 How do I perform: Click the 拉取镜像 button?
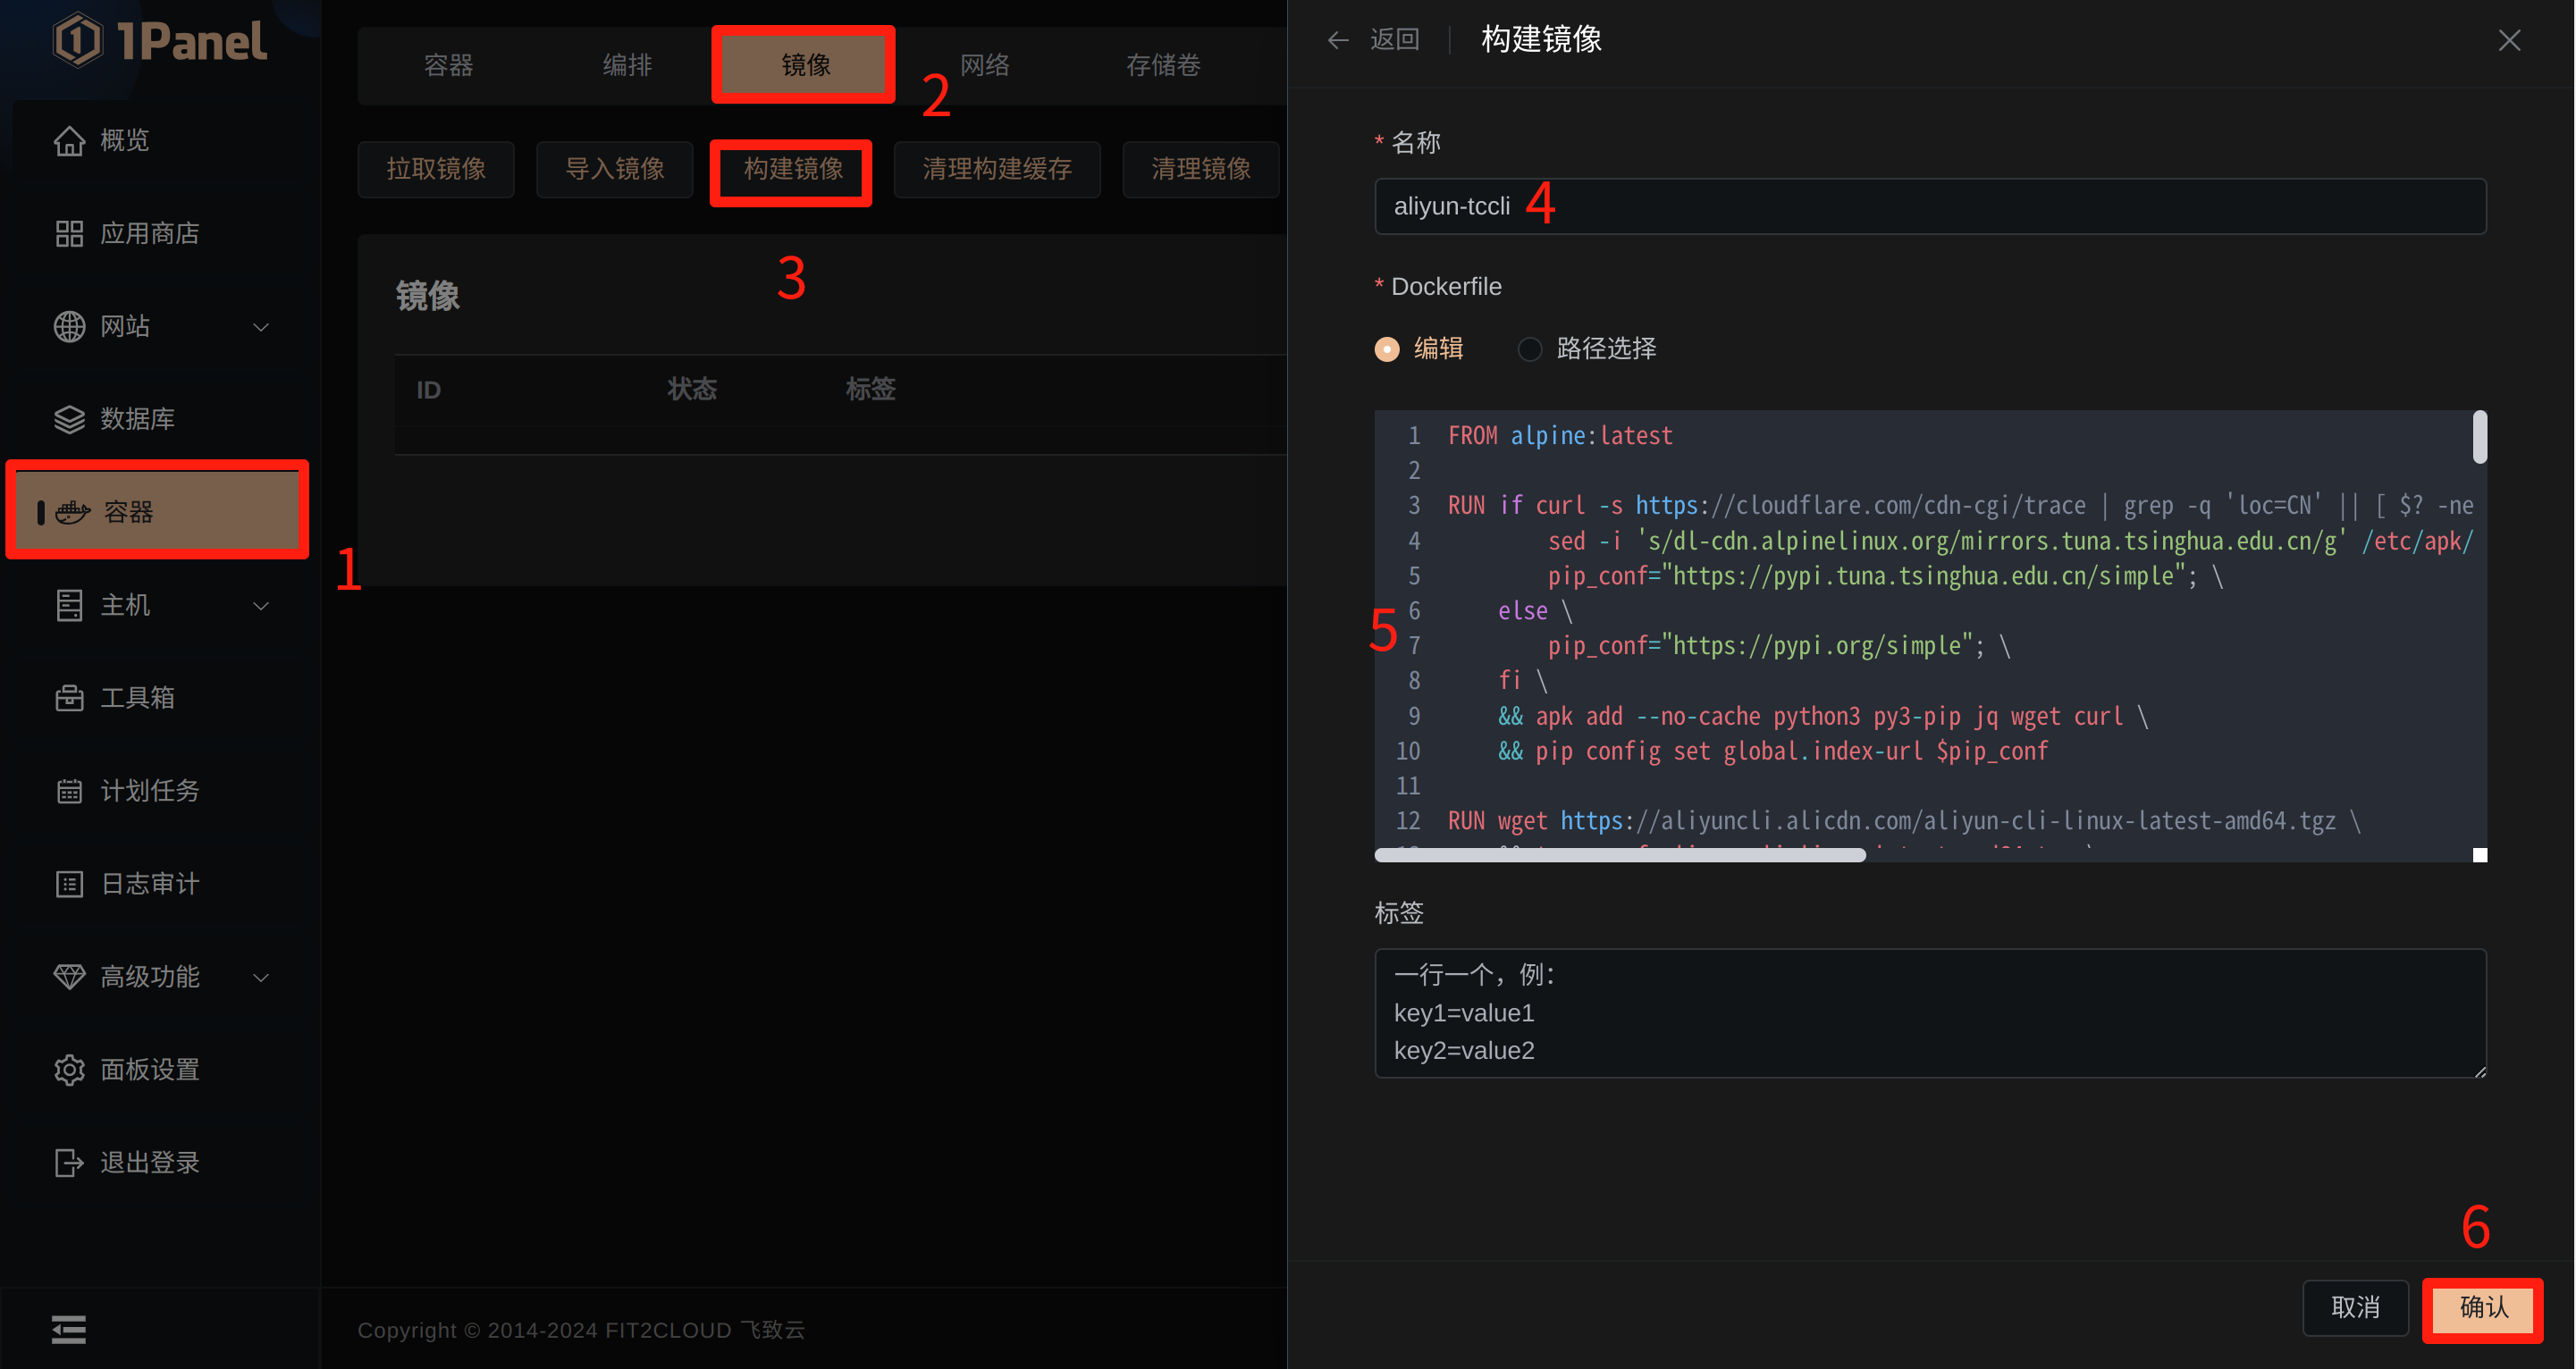click(x=436, y=170)
